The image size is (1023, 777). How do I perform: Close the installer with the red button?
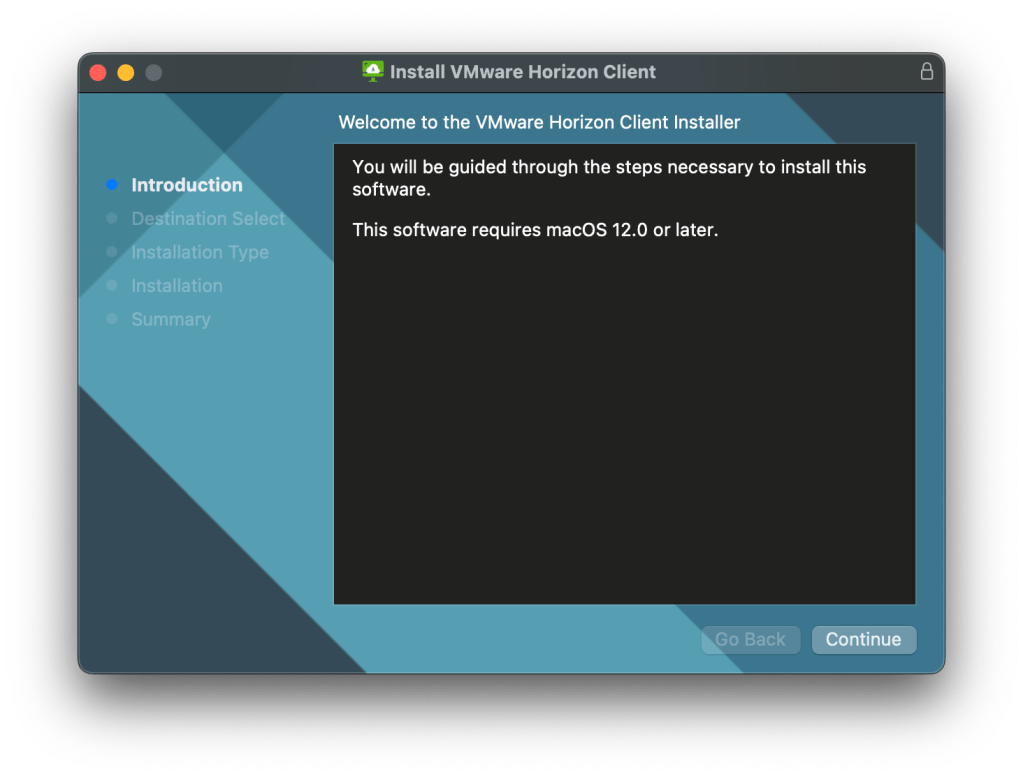tap(98, 72)
